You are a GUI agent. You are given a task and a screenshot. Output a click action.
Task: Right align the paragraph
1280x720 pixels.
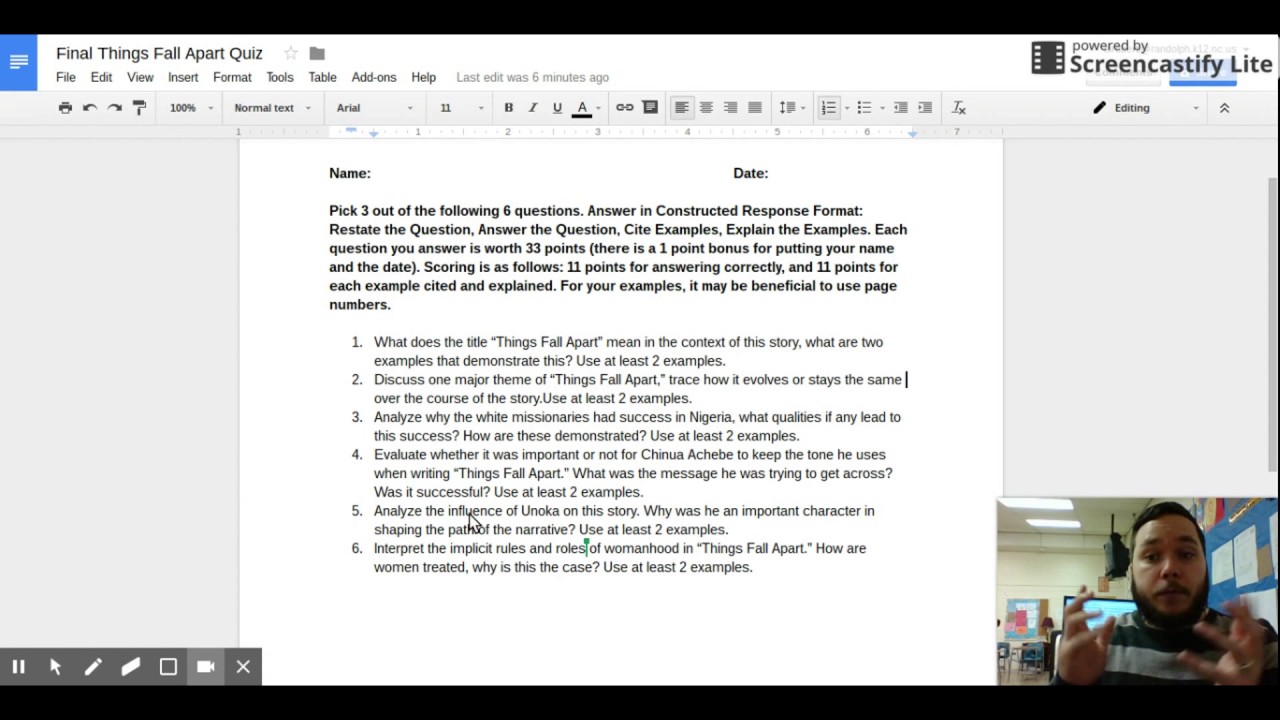pos(731,107)
